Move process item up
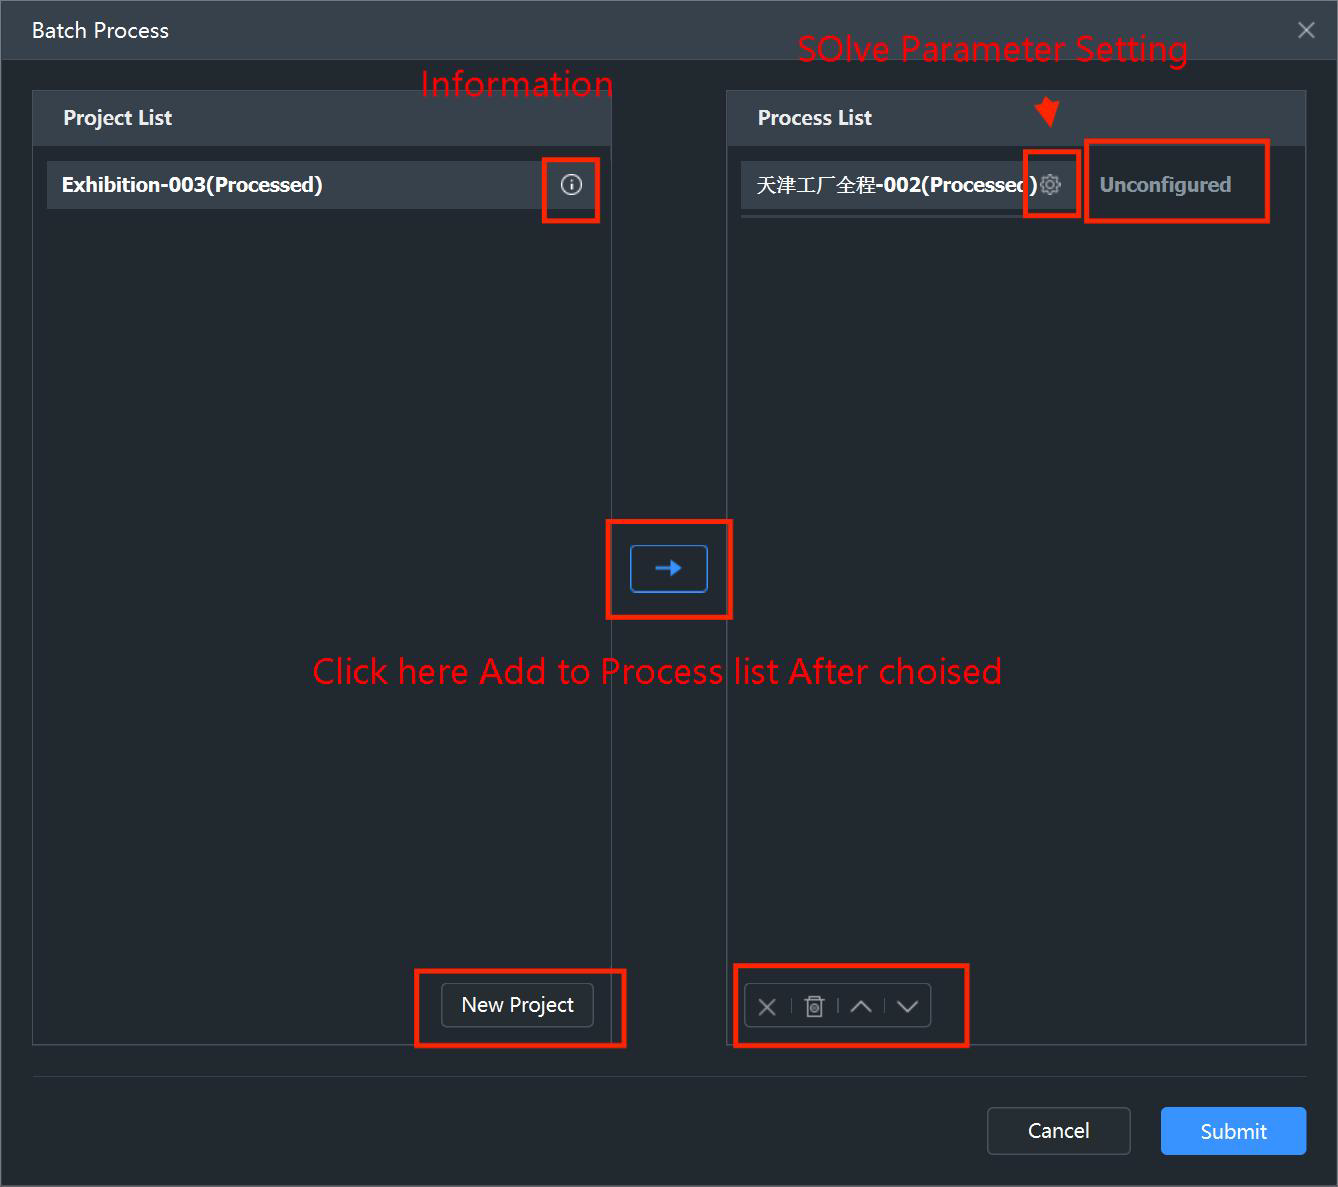The height and width of the screenshot is (1187, 1338). click(x=861, y=1006)
